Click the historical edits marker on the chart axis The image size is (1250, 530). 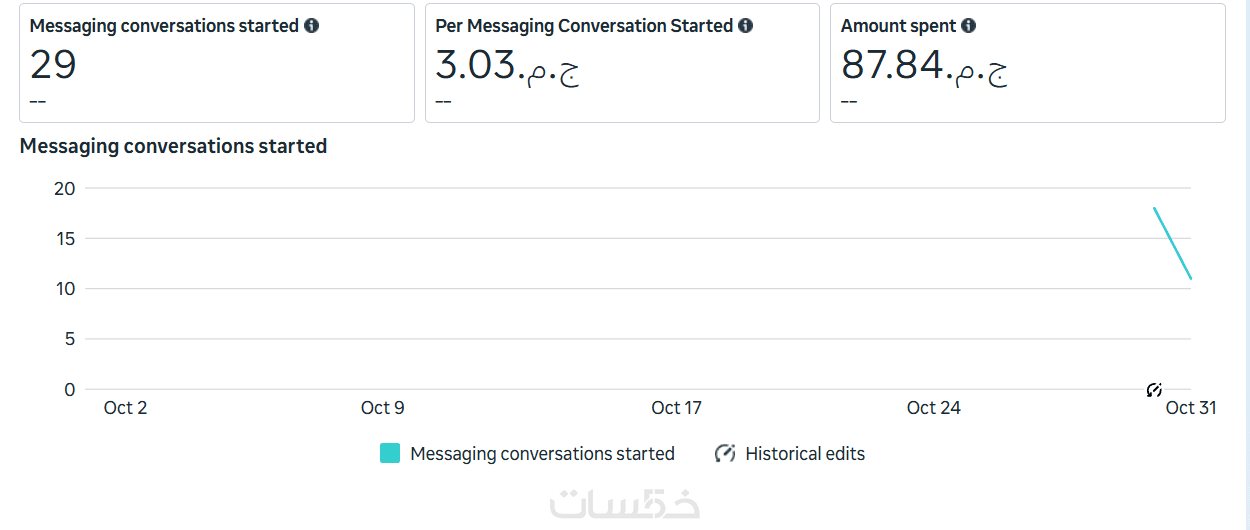tap(1154, 390)
